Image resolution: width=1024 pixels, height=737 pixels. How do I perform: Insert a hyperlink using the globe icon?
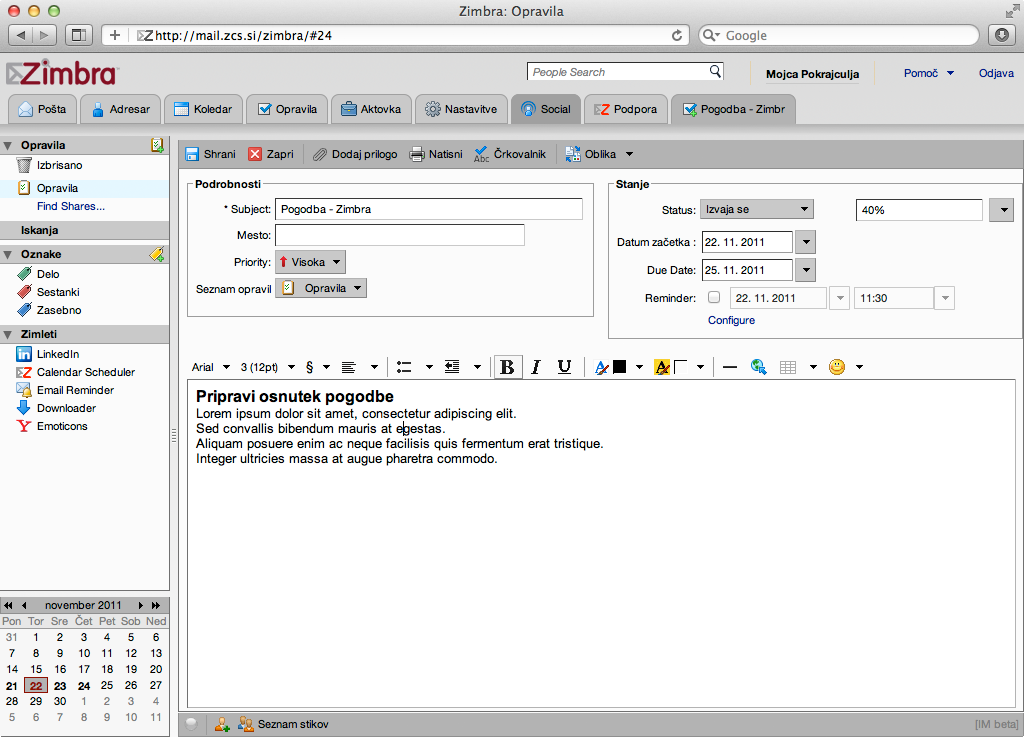758,367
